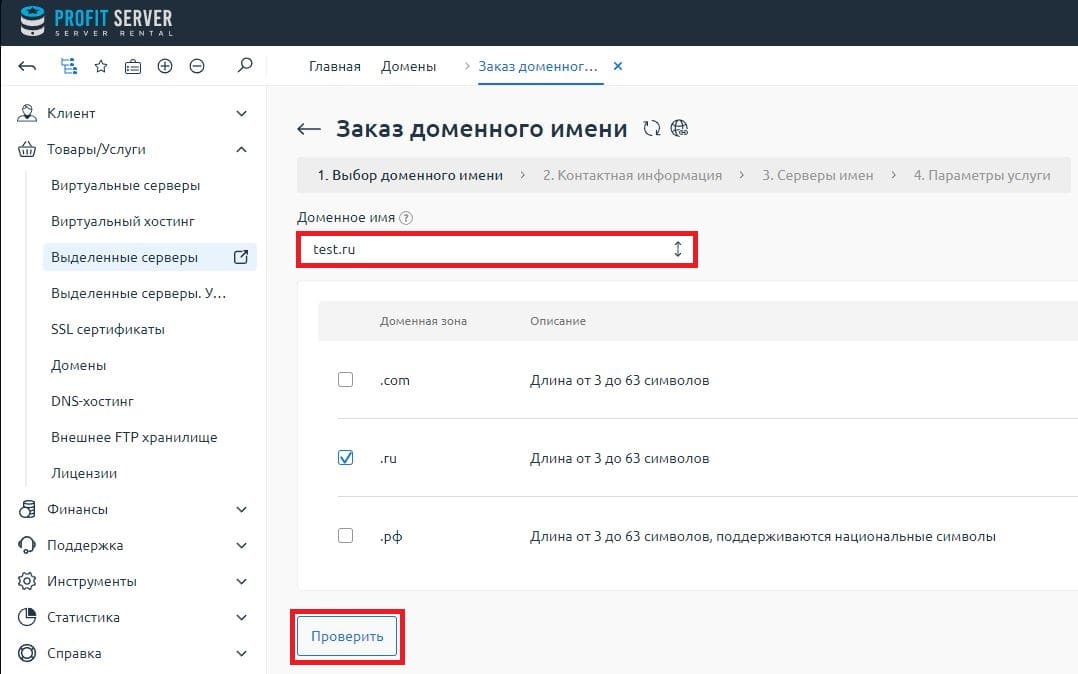Screen dimensions: 1078x674
Task: Click the .рф description with национальные символы
Action: coord(762,536)
